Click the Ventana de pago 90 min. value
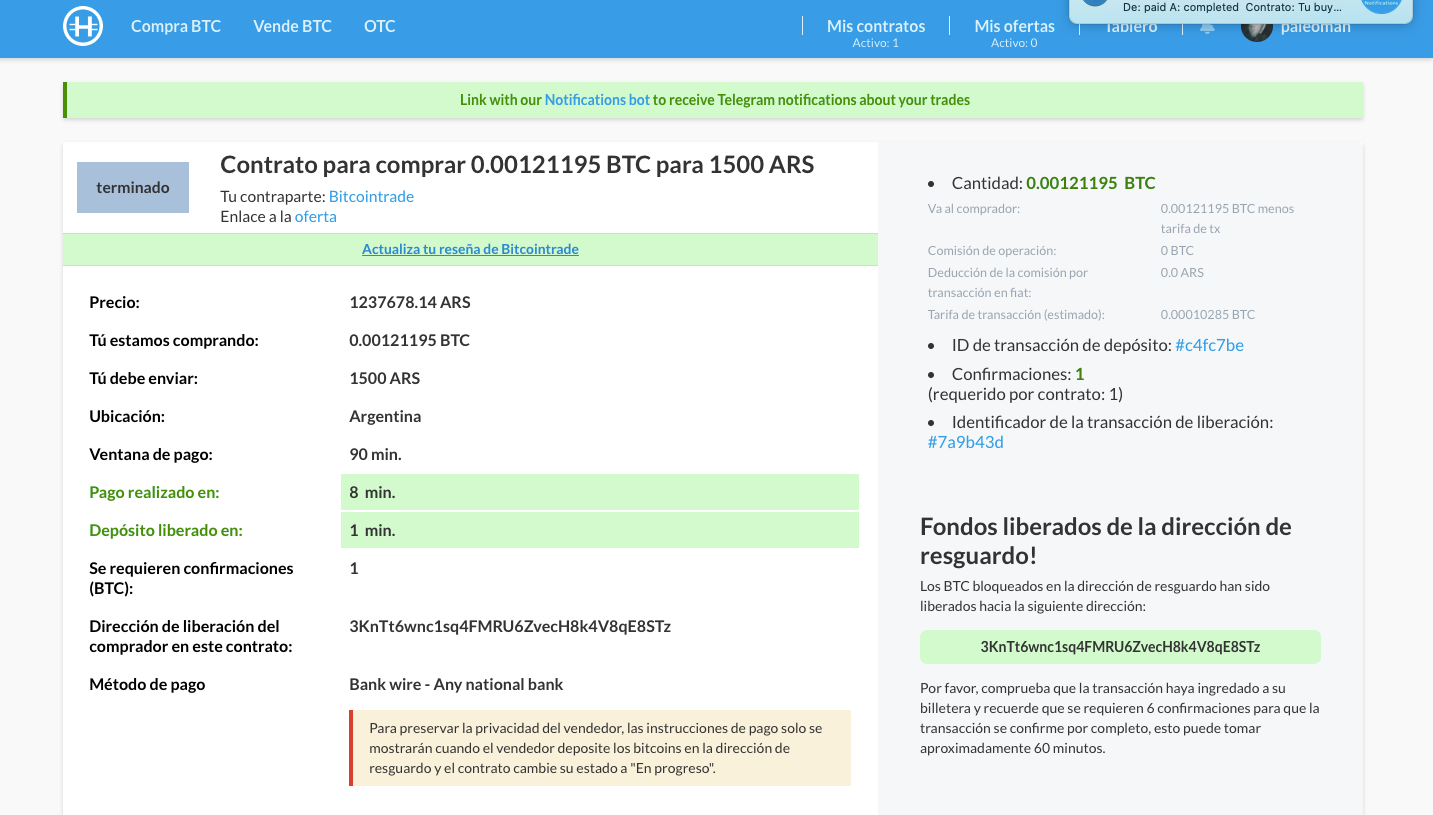 coord(375,454)
